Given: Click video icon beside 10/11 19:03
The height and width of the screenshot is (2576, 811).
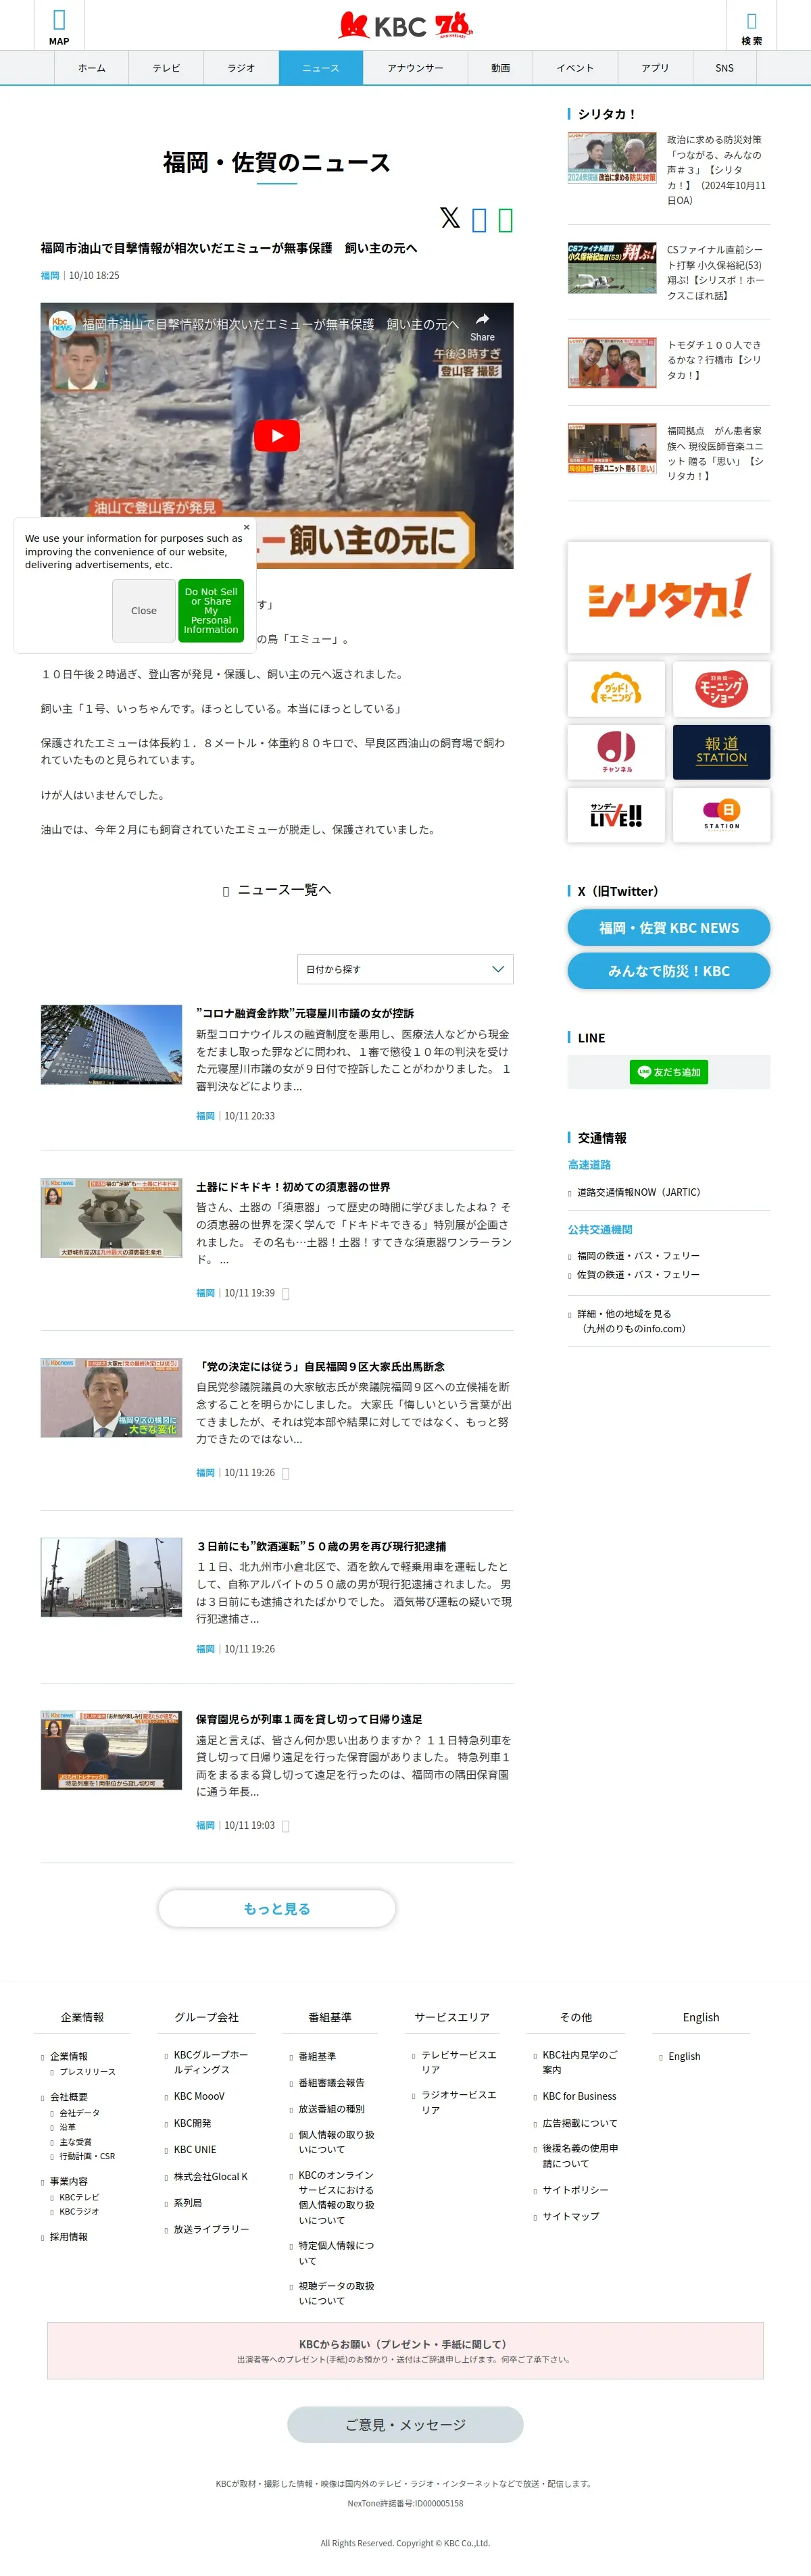Looking at the screenshot, I should click(285, 1826).
